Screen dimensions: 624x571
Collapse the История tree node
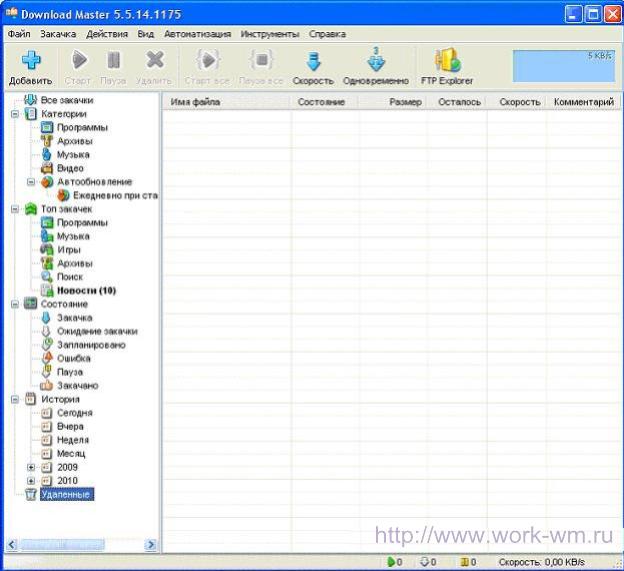pyautogui.click(x=15, y=400)
